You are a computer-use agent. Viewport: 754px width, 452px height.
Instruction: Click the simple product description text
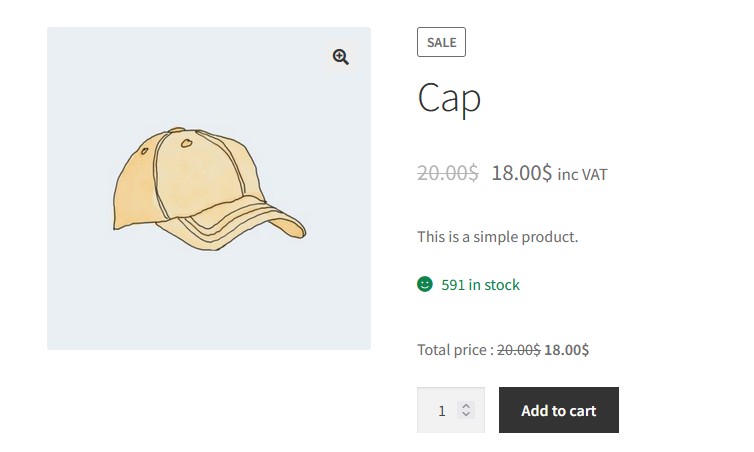pos(497,237)
